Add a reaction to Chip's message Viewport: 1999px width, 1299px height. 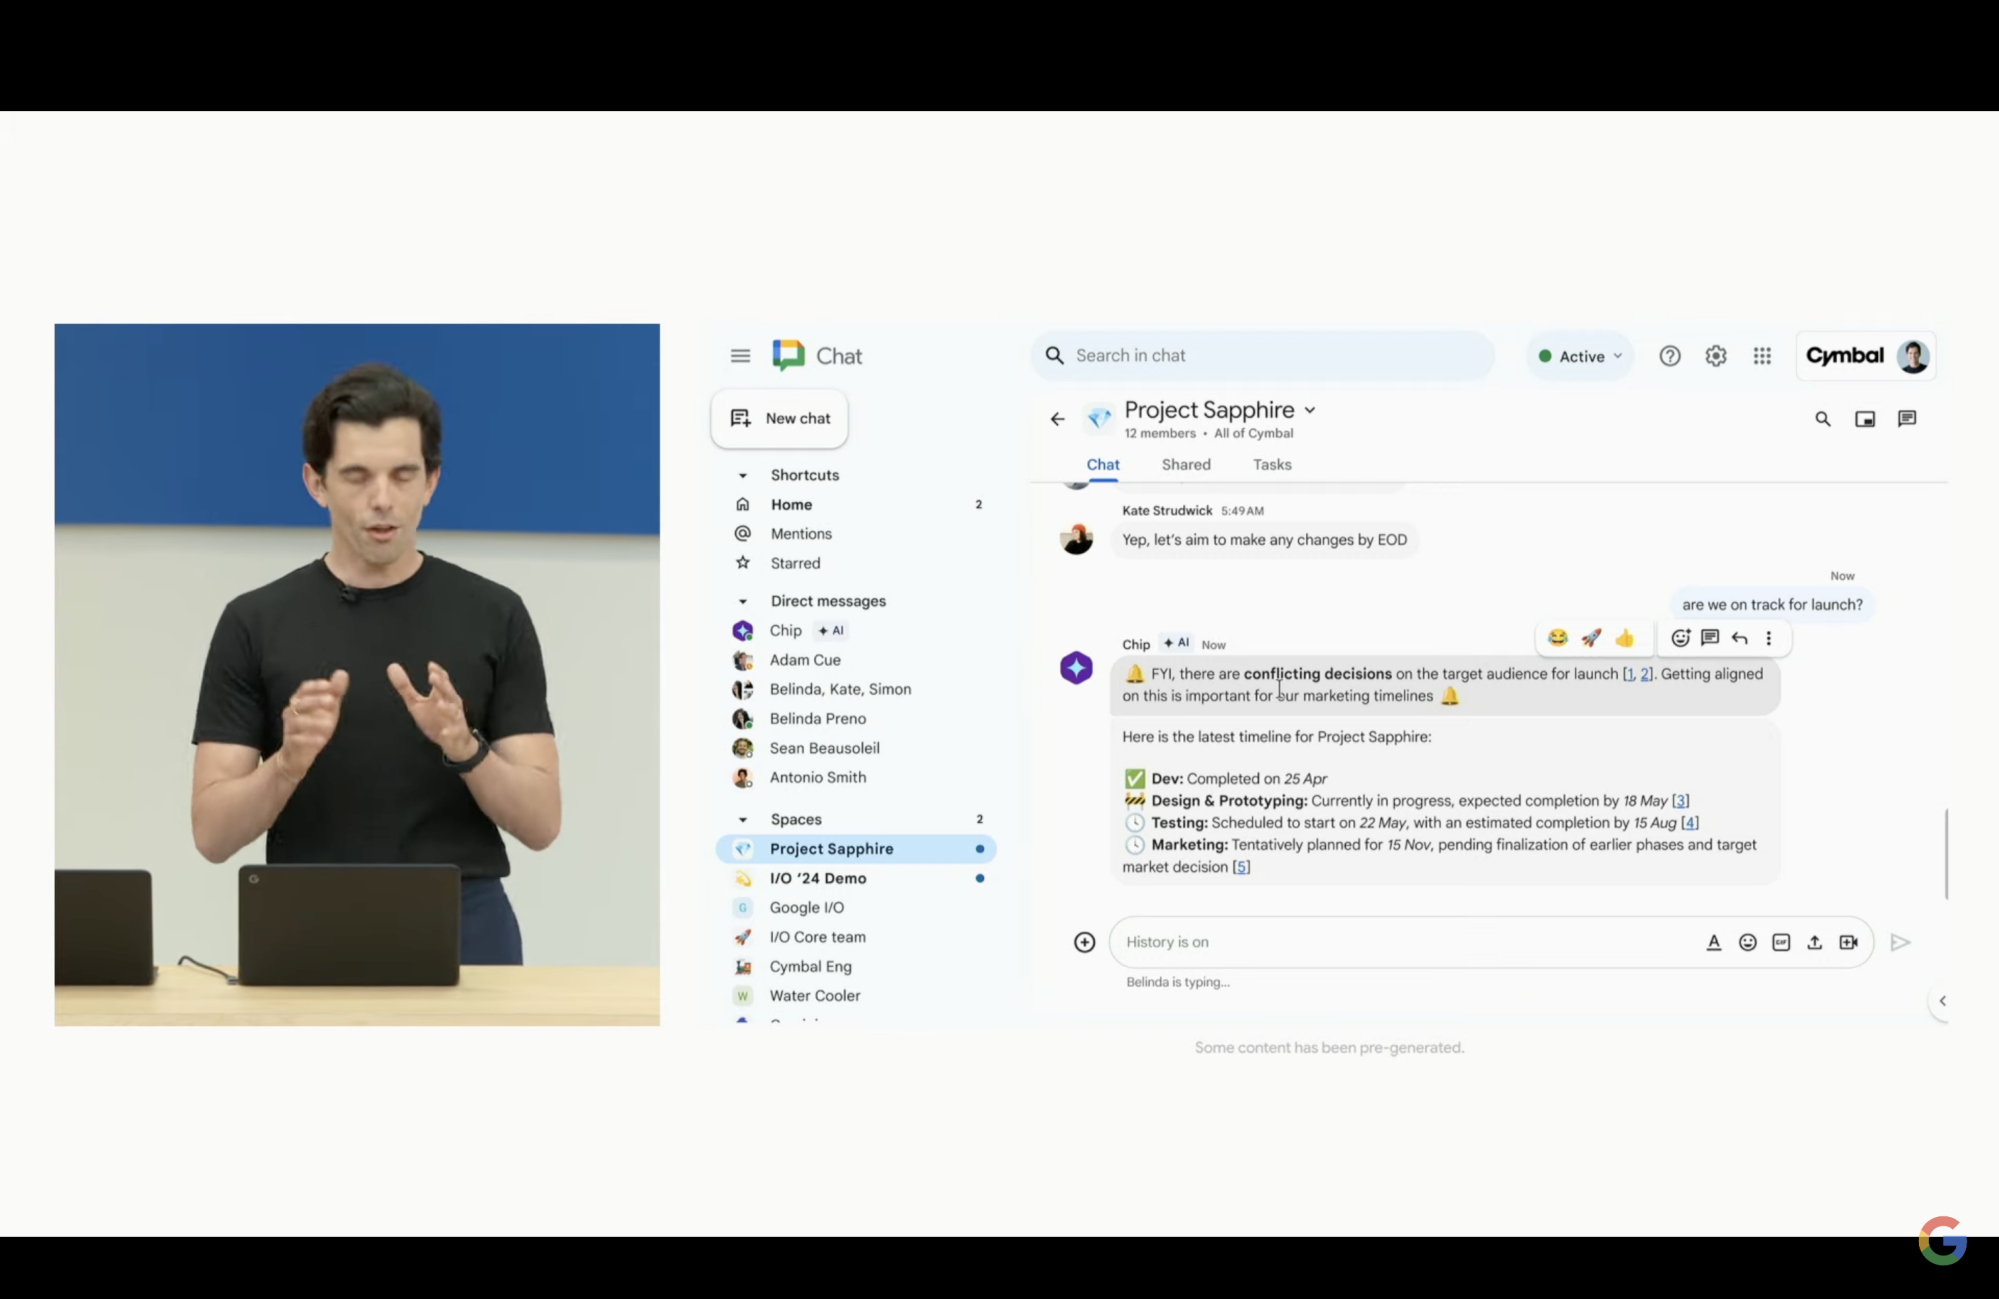tap(1681, 637)
